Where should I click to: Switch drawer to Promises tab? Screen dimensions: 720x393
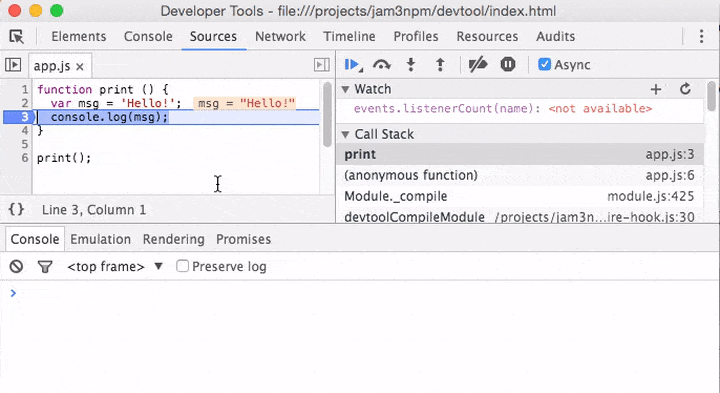tap(243, 239)
